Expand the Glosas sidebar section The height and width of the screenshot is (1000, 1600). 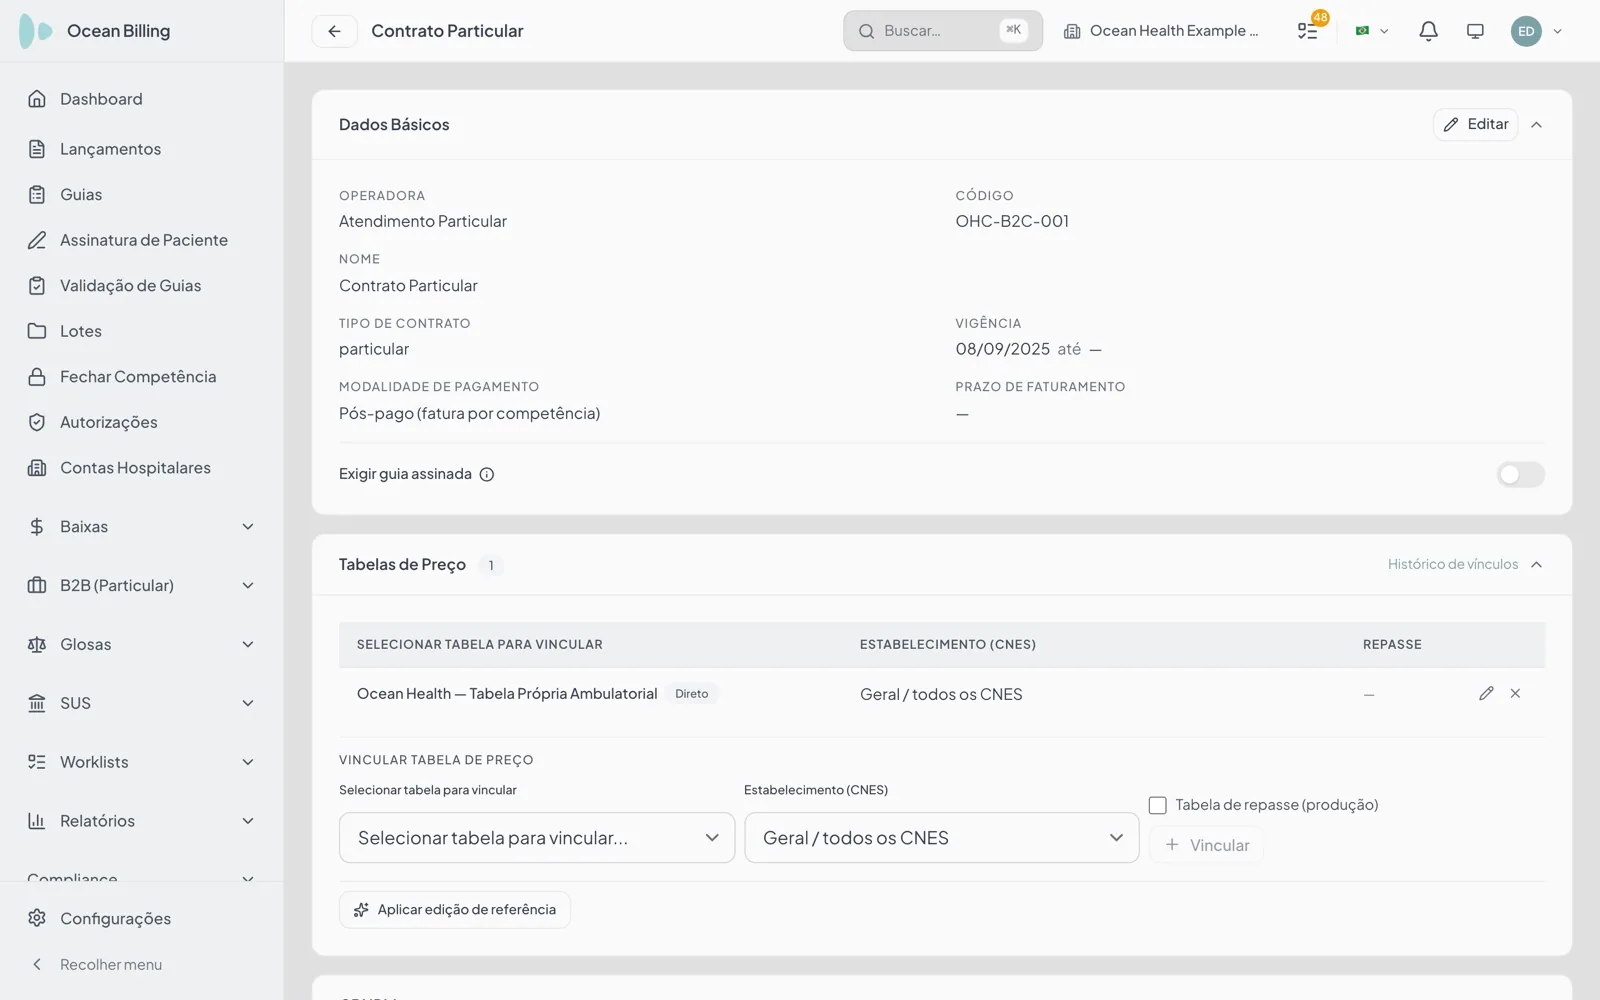141,645
